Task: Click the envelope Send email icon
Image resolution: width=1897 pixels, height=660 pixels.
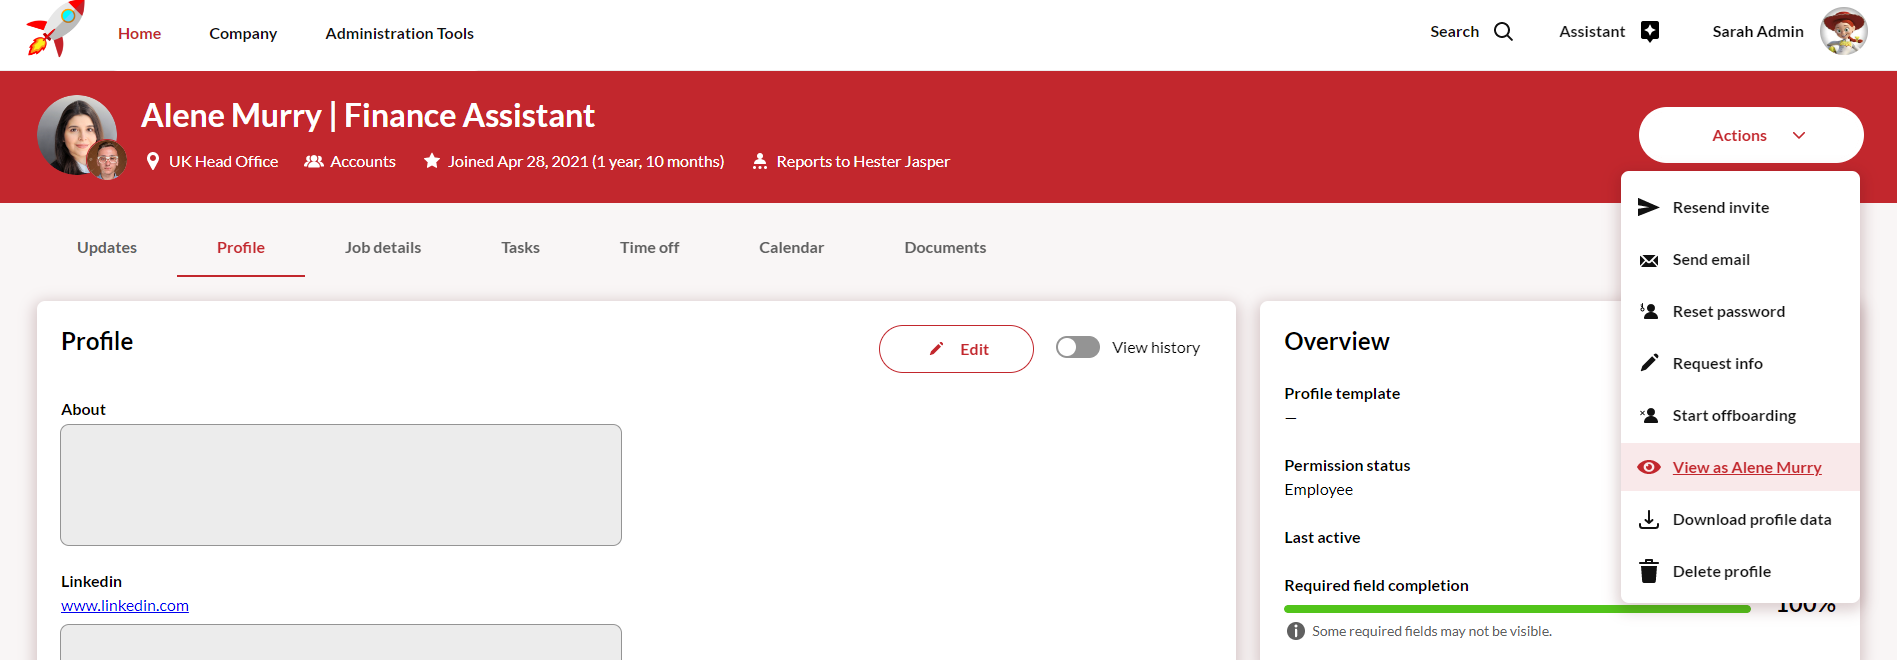Action: coord(1648,260)
